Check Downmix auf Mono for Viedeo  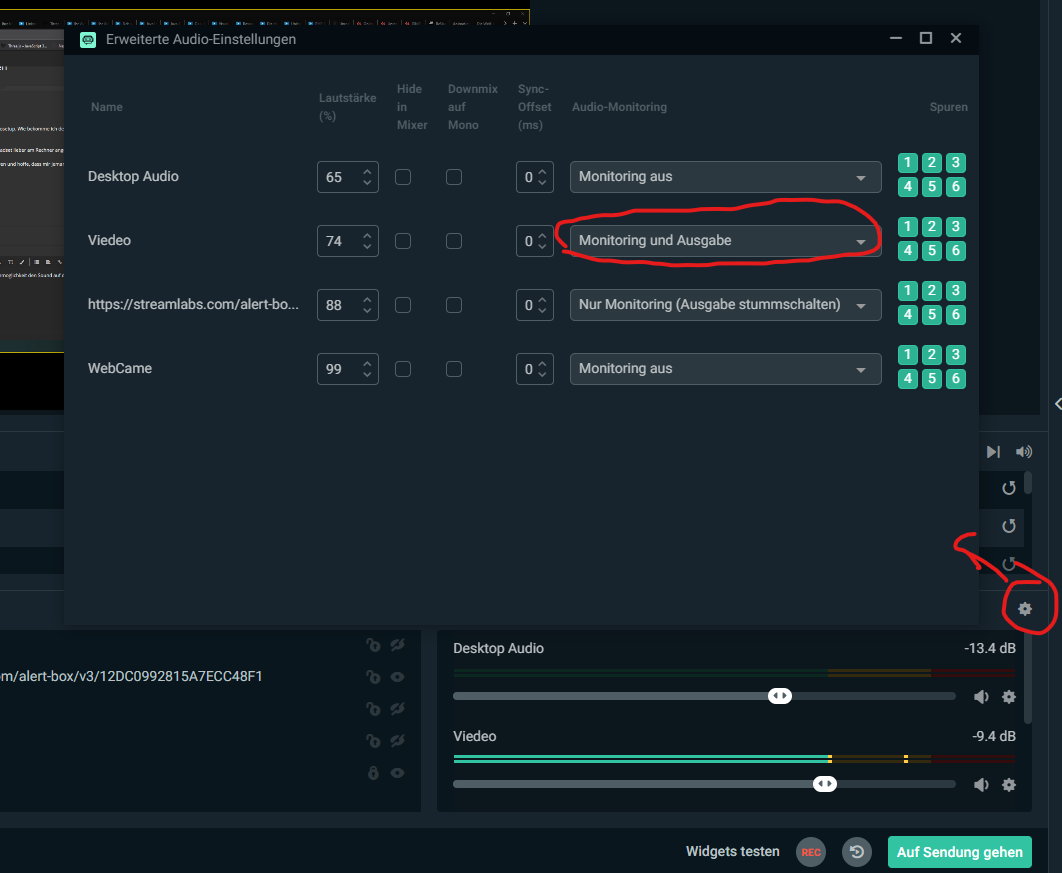pos(454,241)
